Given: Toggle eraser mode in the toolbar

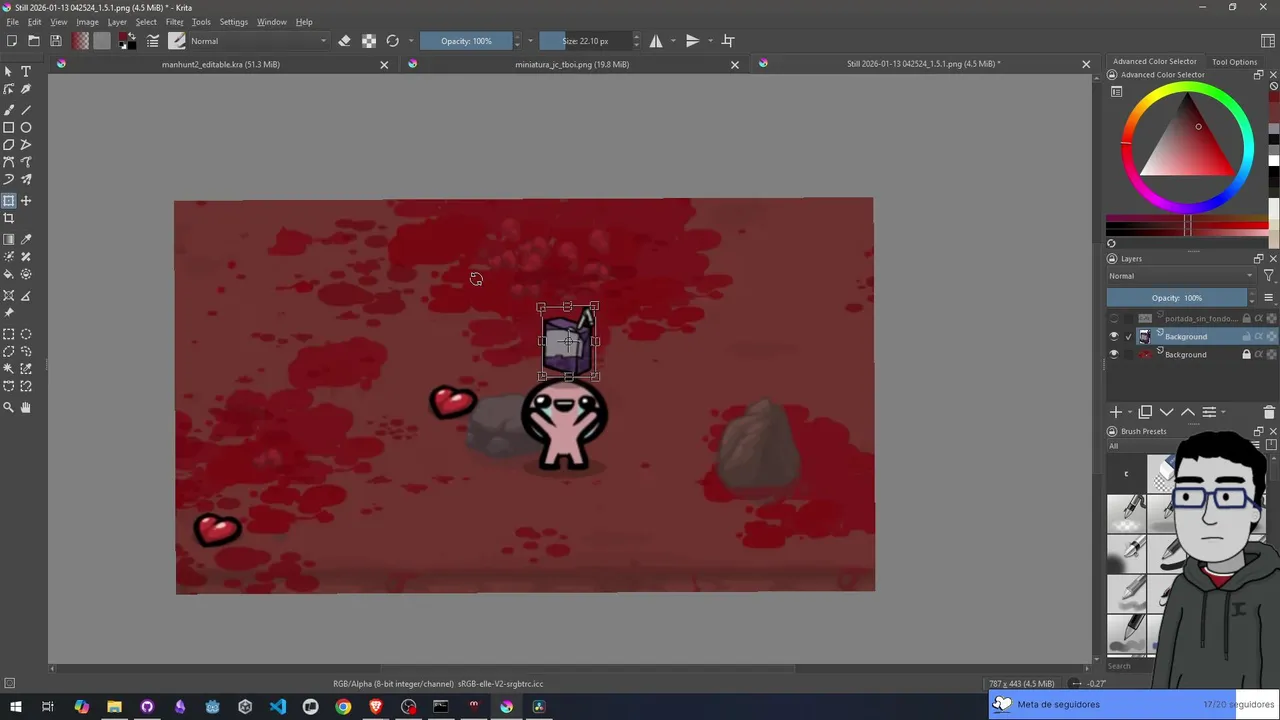Looking at the screenshot, I should pos(344,41).
